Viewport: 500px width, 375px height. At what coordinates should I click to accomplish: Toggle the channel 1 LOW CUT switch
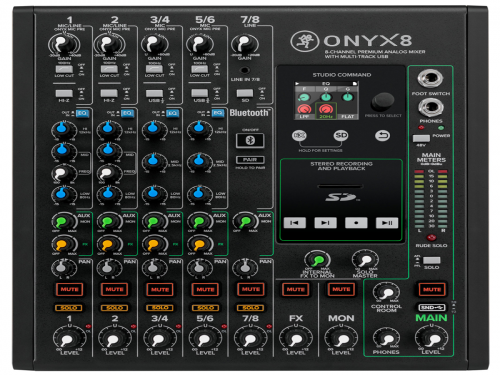point(64,69)
